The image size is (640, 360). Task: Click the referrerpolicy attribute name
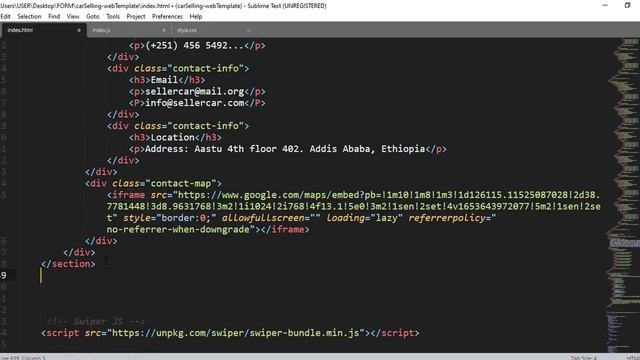(x=447, y=218)
